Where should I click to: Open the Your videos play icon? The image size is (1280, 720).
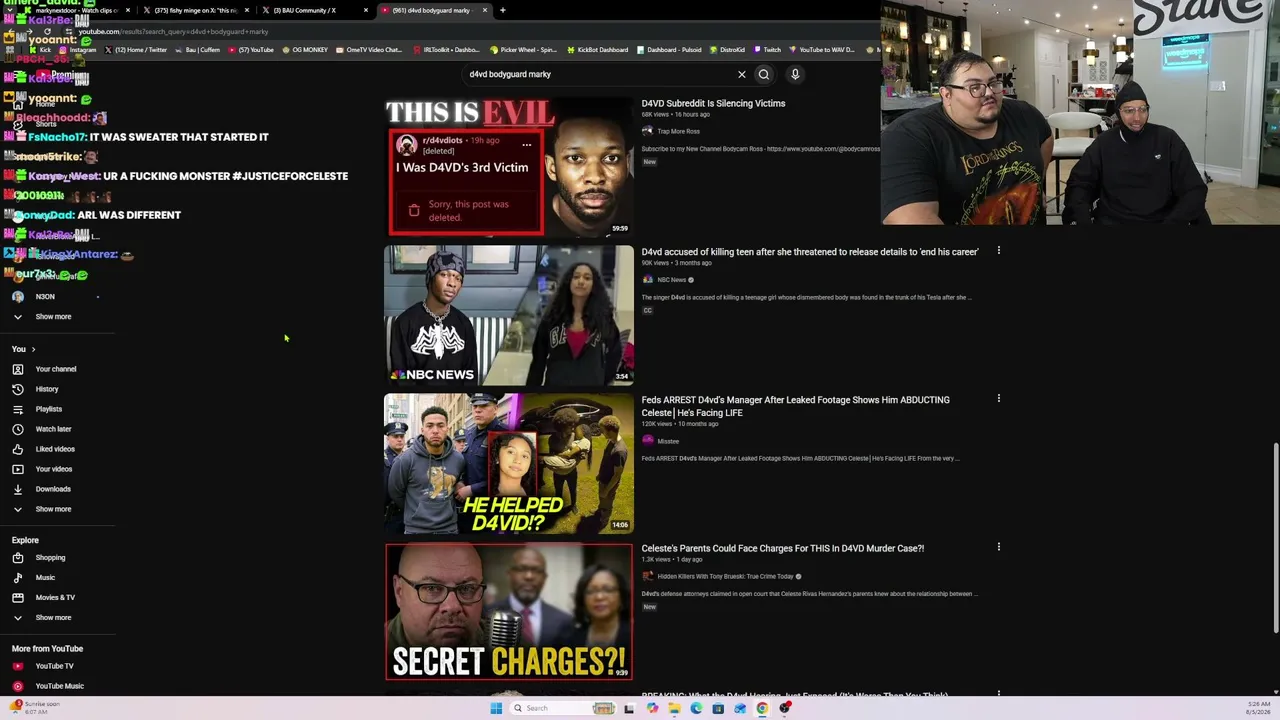click(x=17, y=469)
